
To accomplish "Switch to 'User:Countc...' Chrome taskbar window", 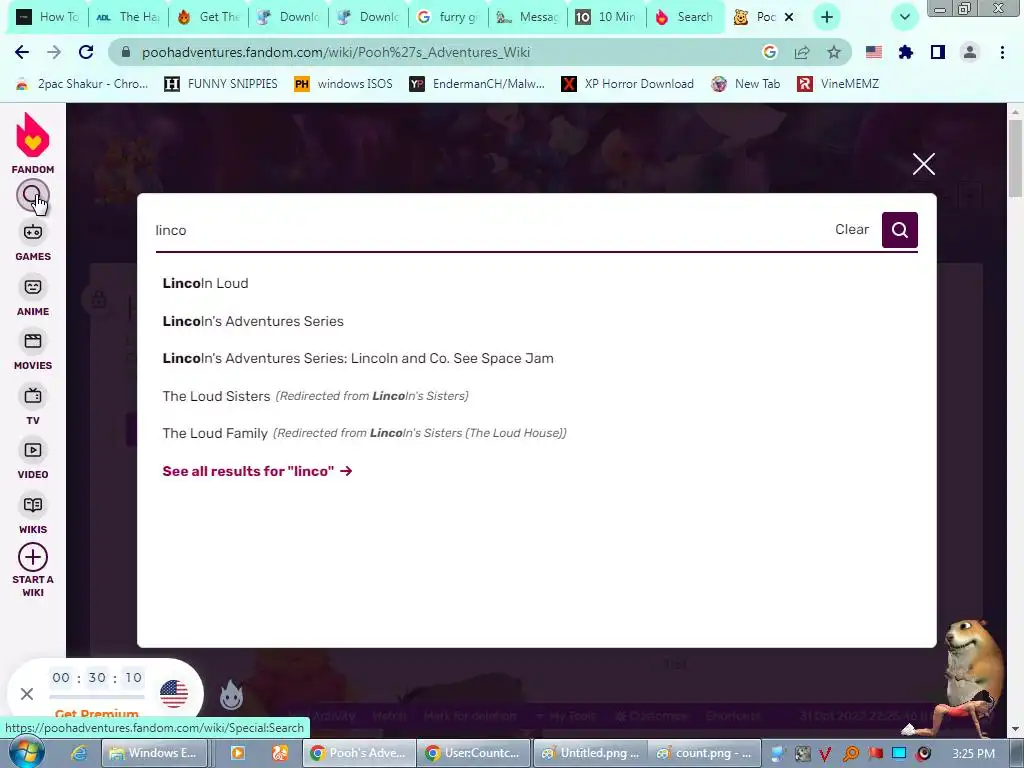I will click(473, 753).
